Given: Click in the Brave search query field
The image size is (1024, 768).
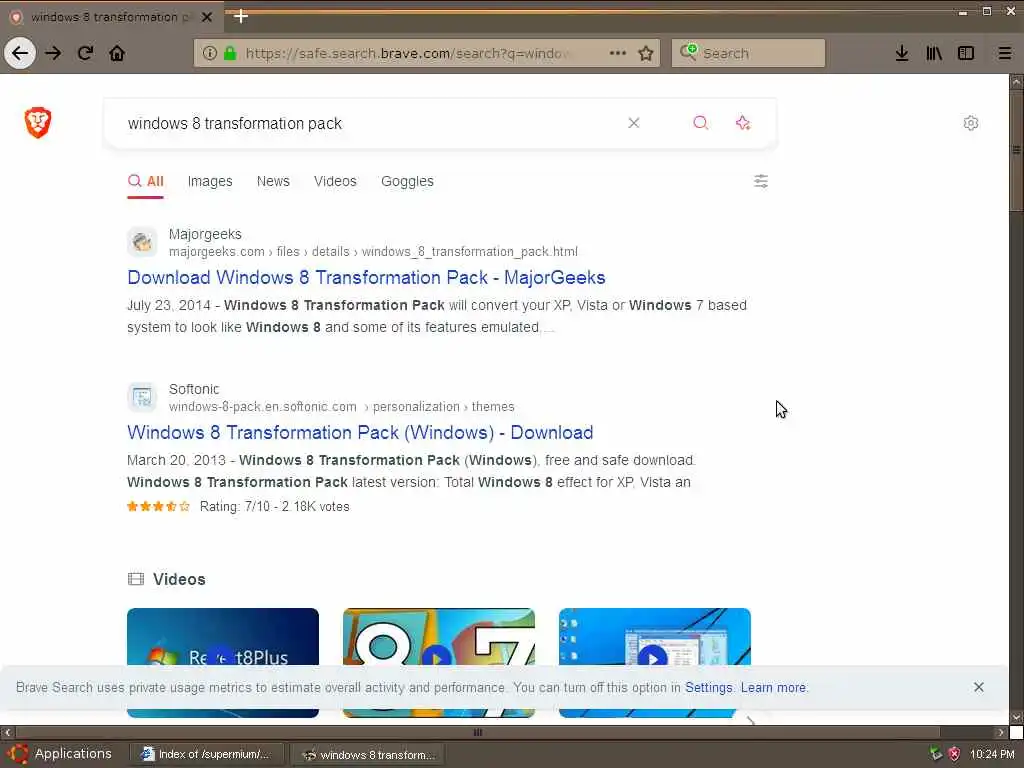Looking at the screenshot, I should tap(372, 123).
